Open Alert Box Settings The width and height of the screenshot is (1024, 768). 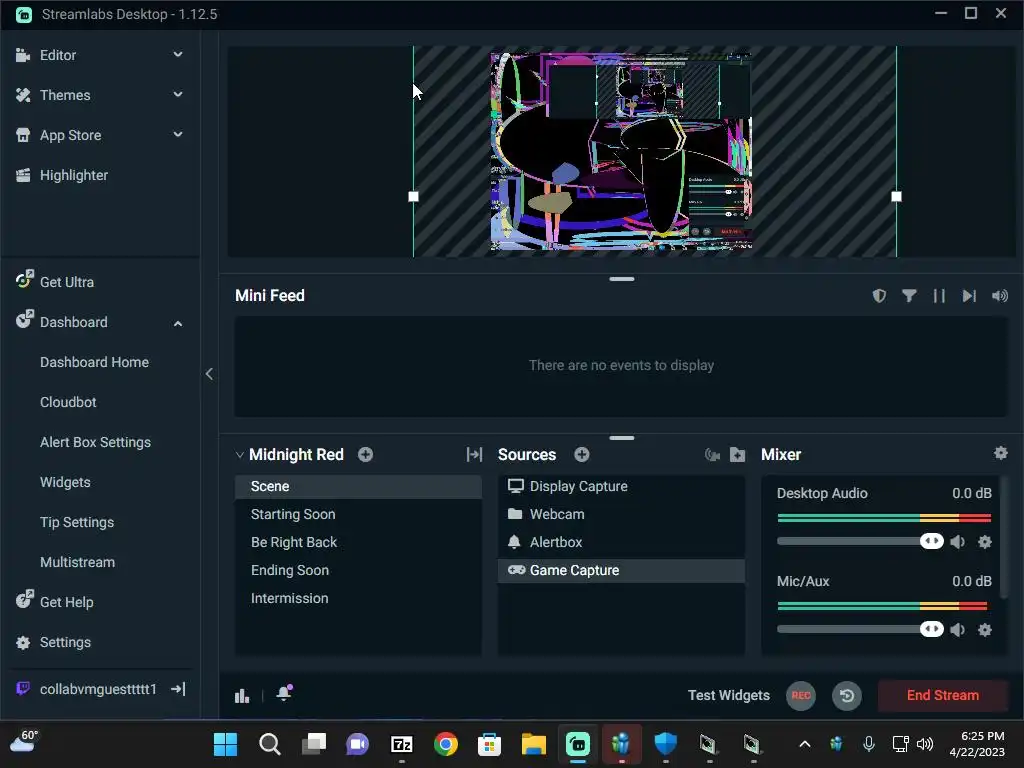tap(95, 442)
